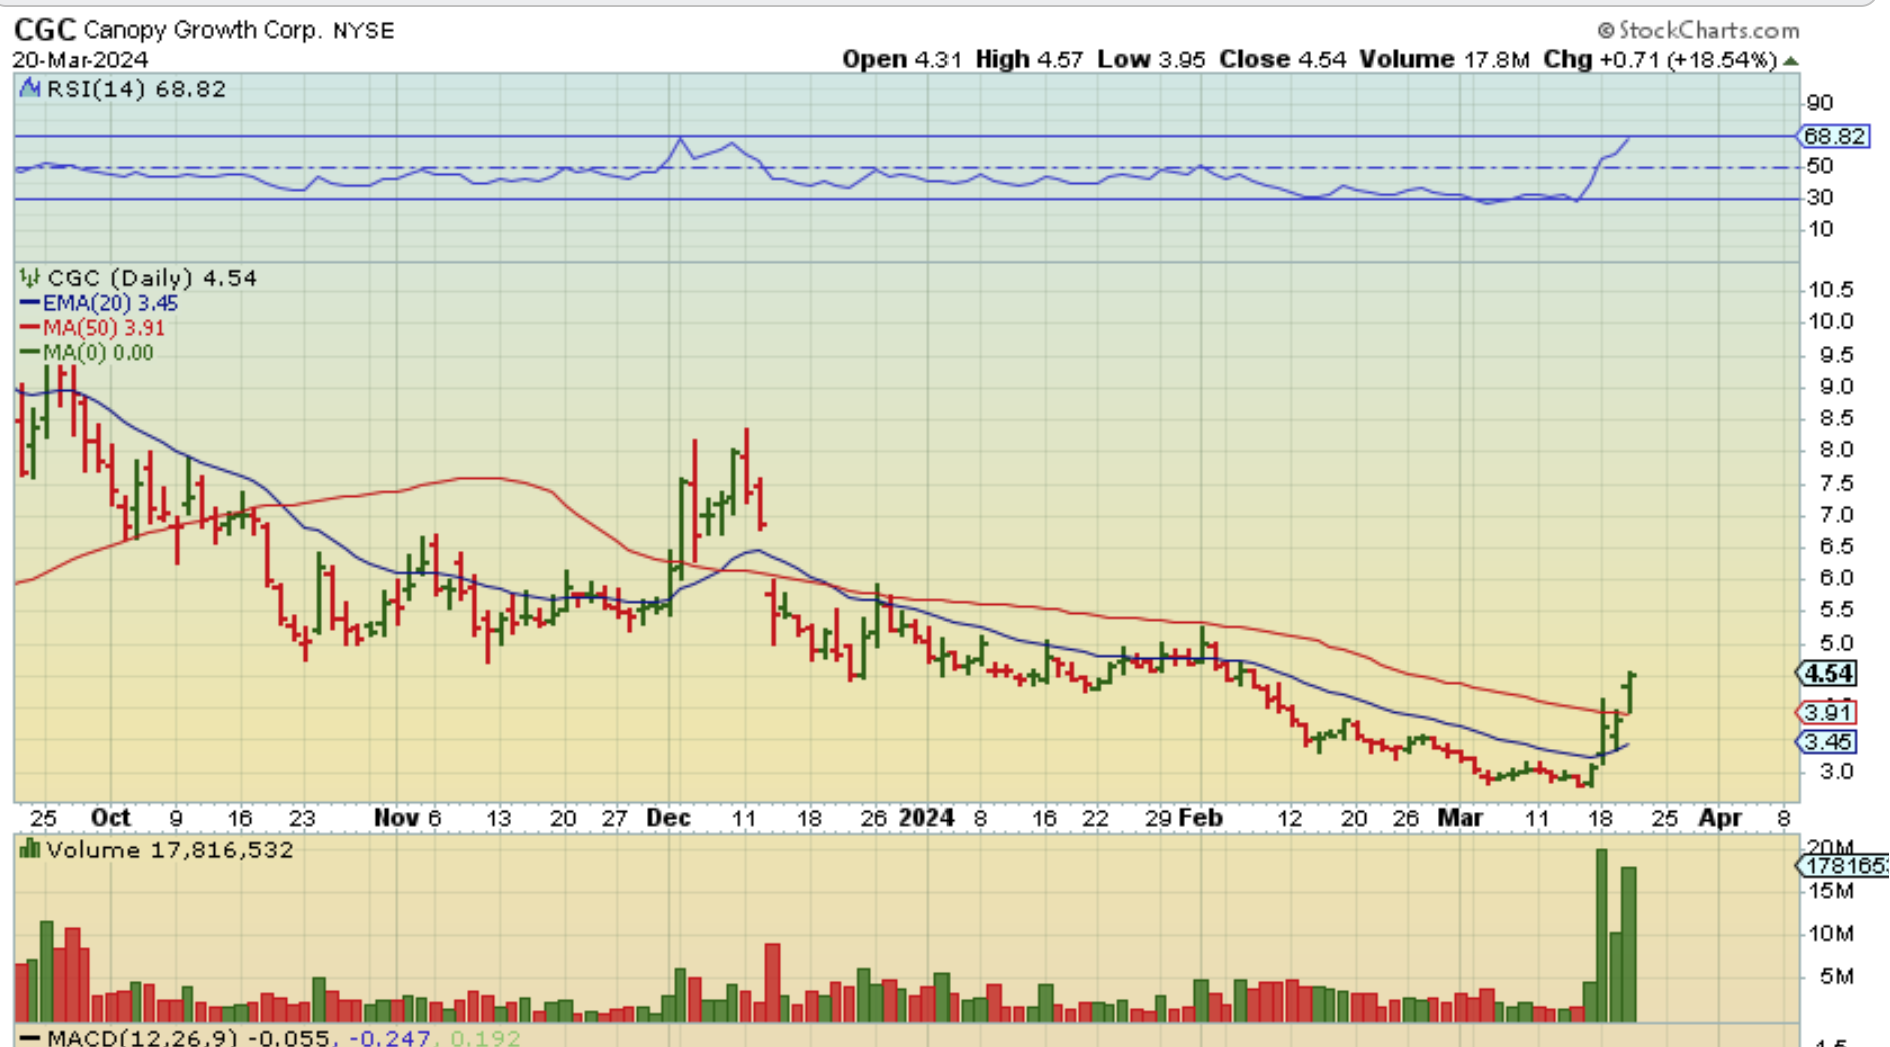Click the Chg +0.71 (+18.54%) value
This screenshot has height=1047, width=1890.
click(1660, 60)
